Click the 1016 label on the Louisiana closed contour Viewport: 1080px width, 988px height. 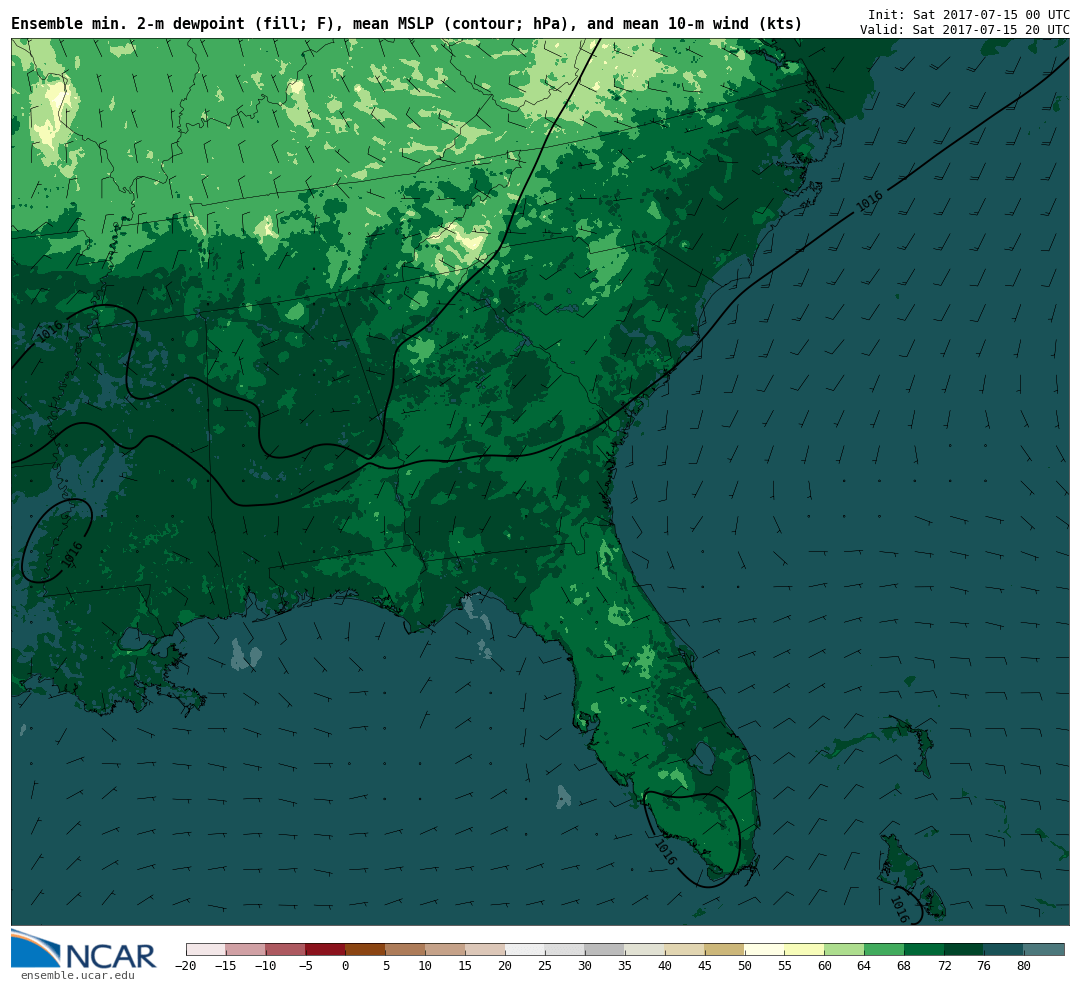[72, 555]
